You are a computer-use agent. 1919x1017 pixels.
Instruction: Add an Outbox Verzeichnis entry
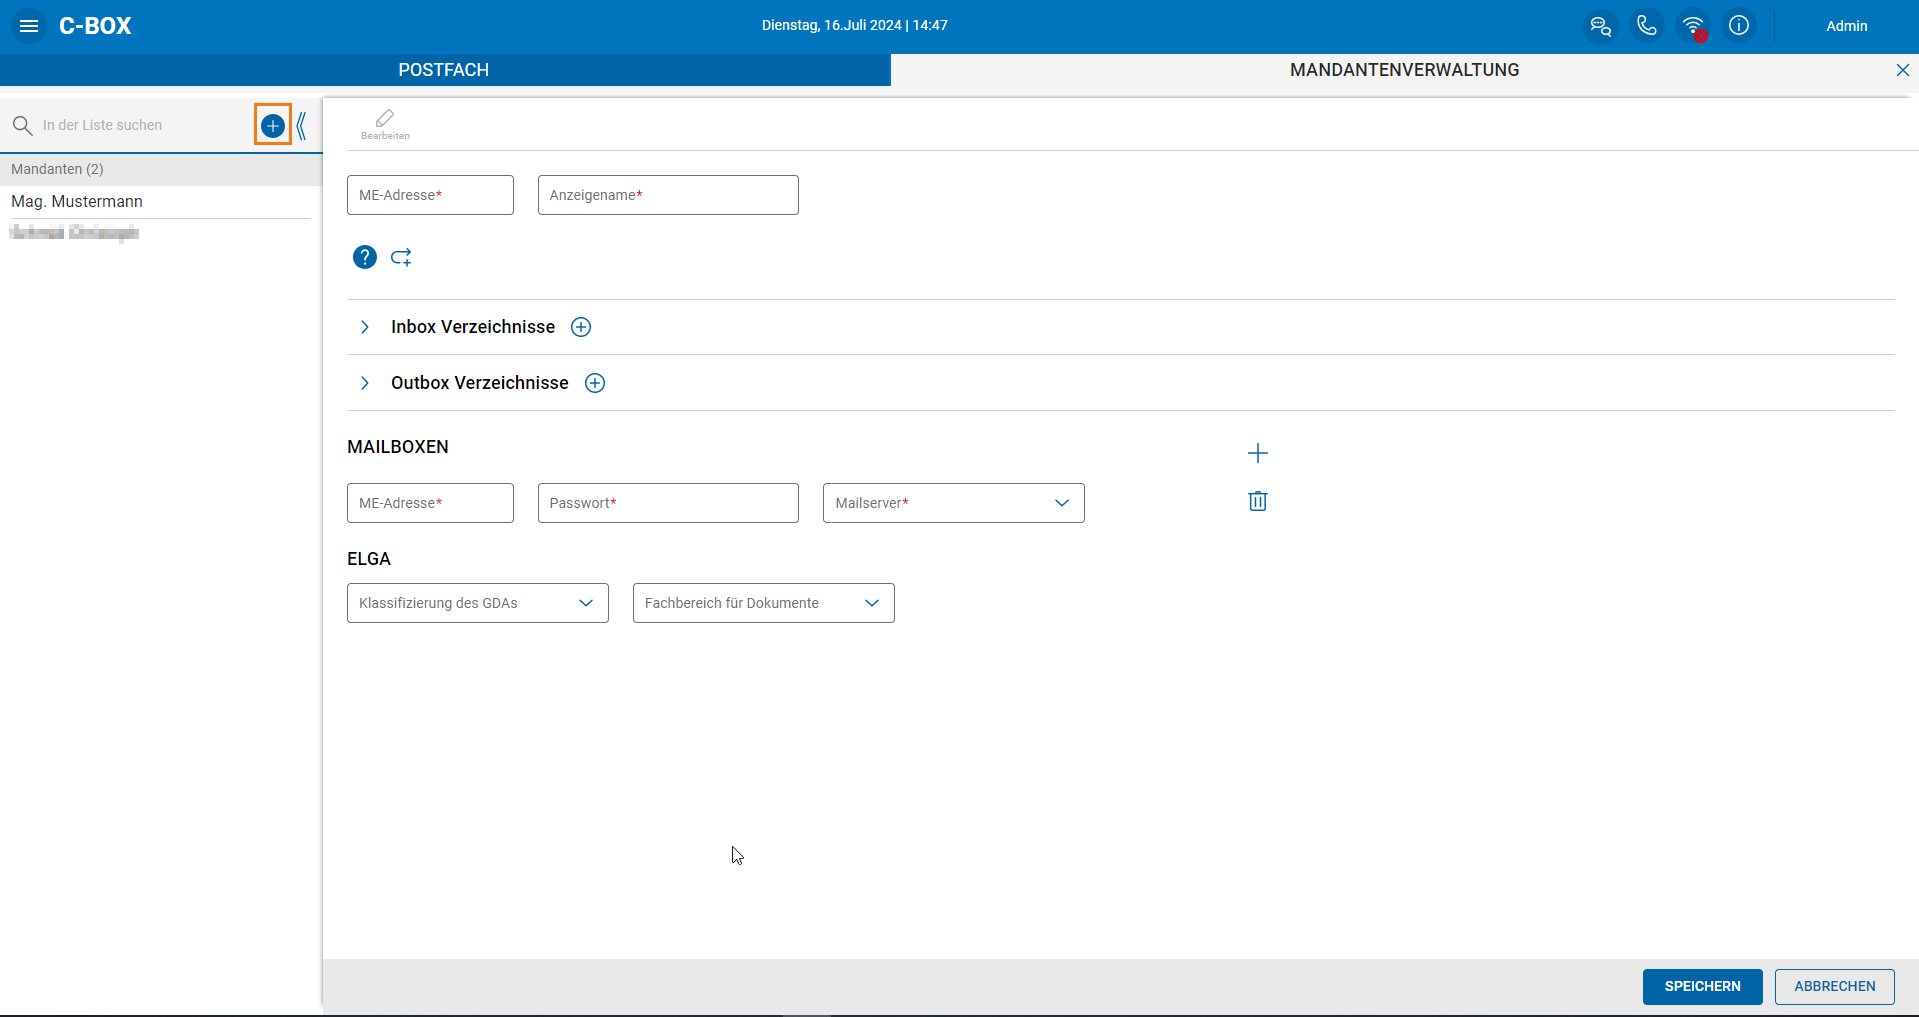595,383
